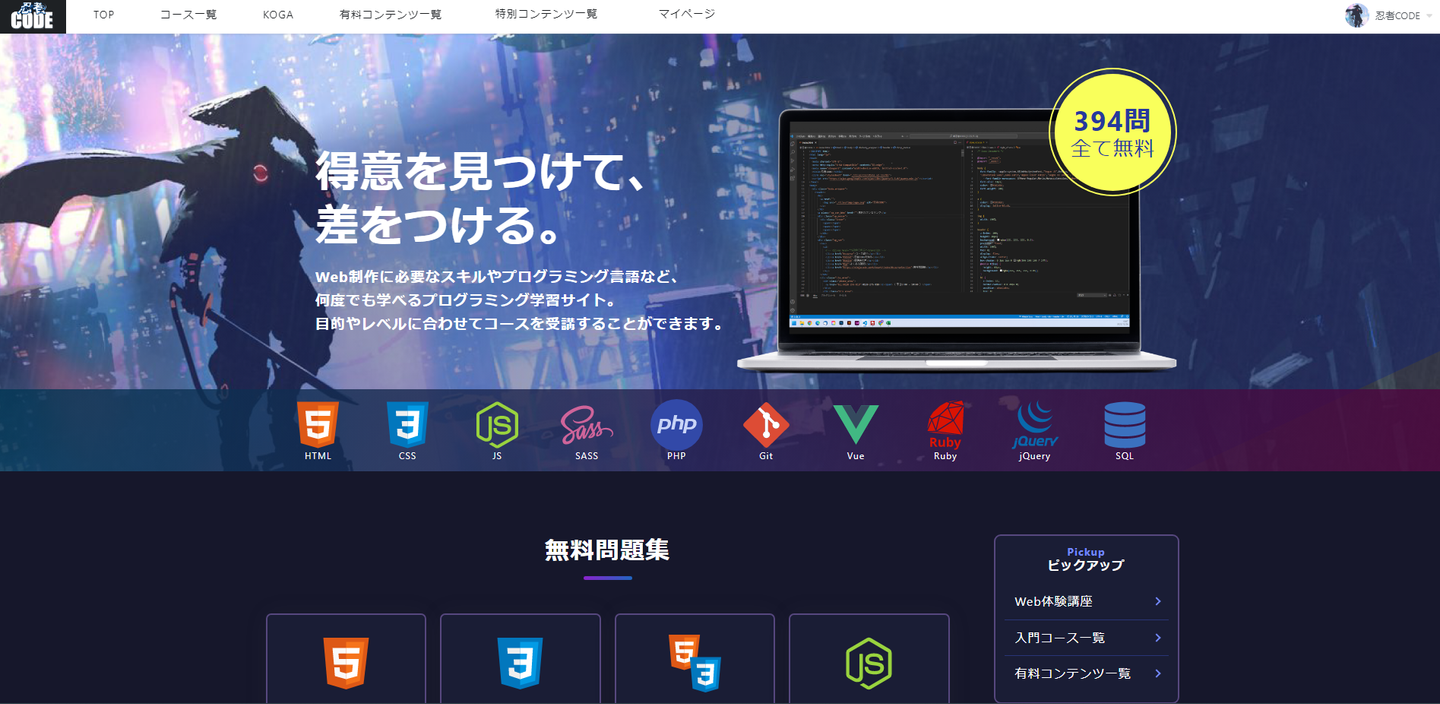The image size is (1440, 704).
Task: Open the HTML and CSS combined card
Action: coord(695,659)
